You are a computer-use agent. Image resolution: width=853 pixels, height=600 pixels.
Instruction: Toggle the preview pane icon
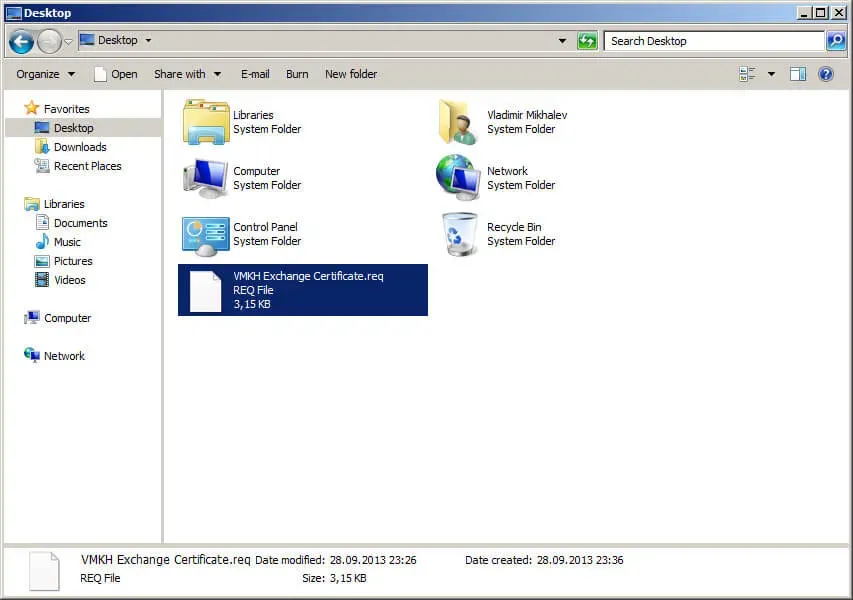(x=798, y=74)
